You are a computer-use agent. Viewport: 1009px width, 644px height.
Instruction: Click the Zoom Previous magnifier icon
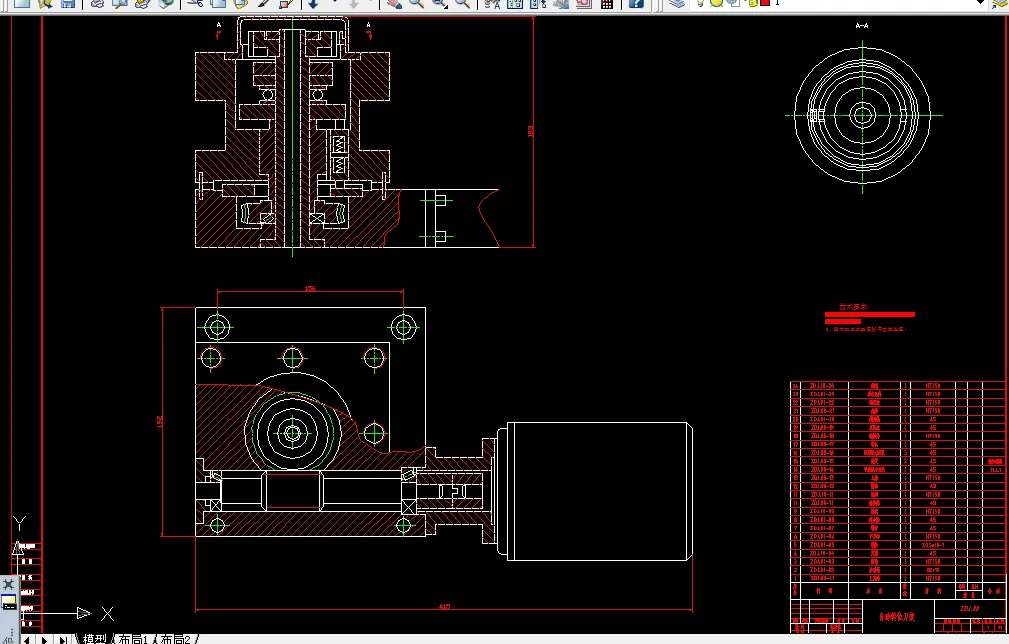463,3
